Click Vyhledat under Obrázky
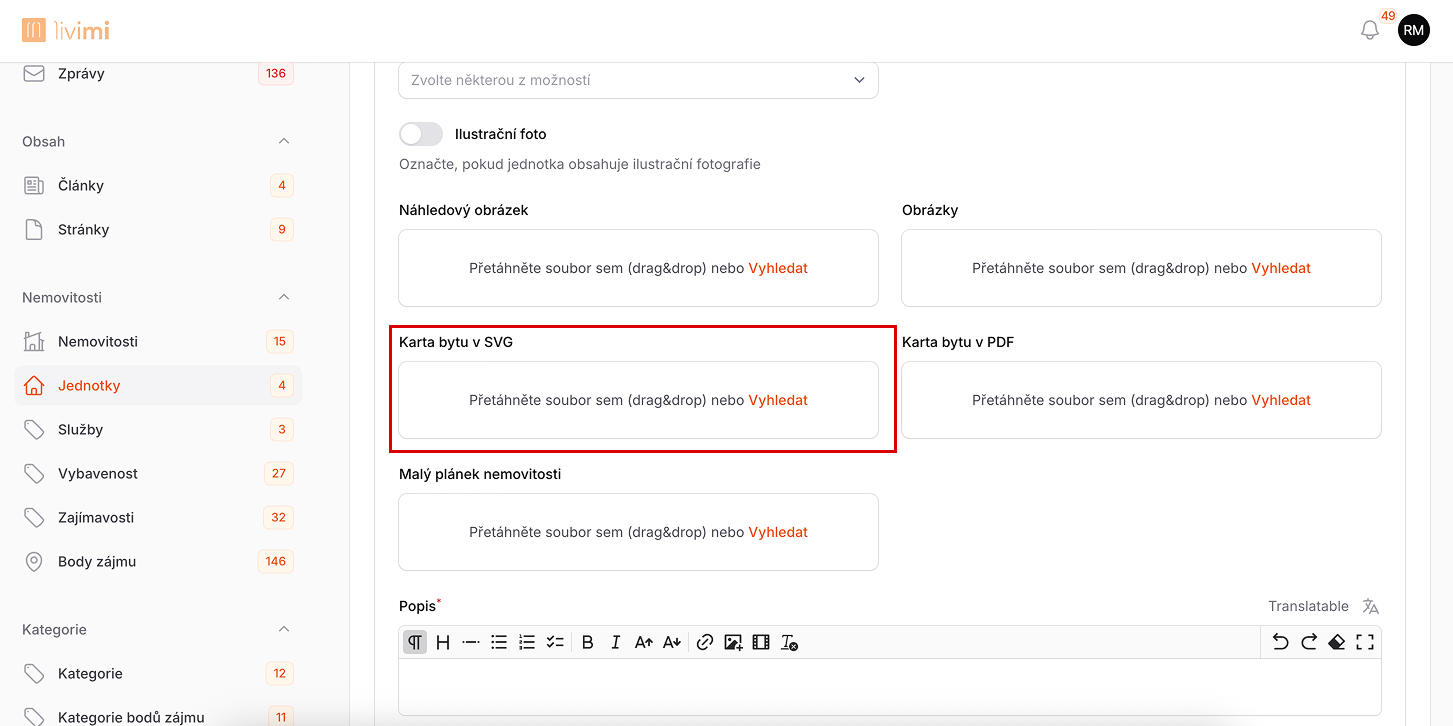This screenshot has width=1453, height=726. tap(1281, 268)
